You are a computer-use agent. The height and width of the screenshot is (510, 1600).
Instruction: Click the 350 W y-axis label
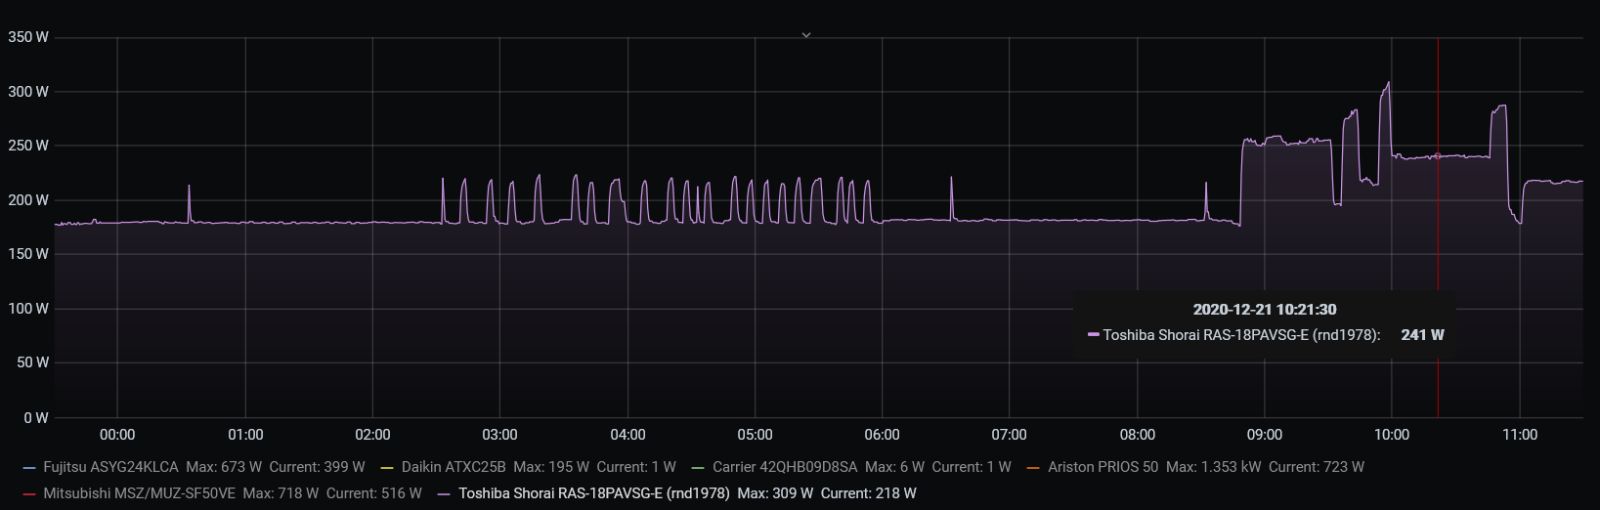[x=28, y=37]
